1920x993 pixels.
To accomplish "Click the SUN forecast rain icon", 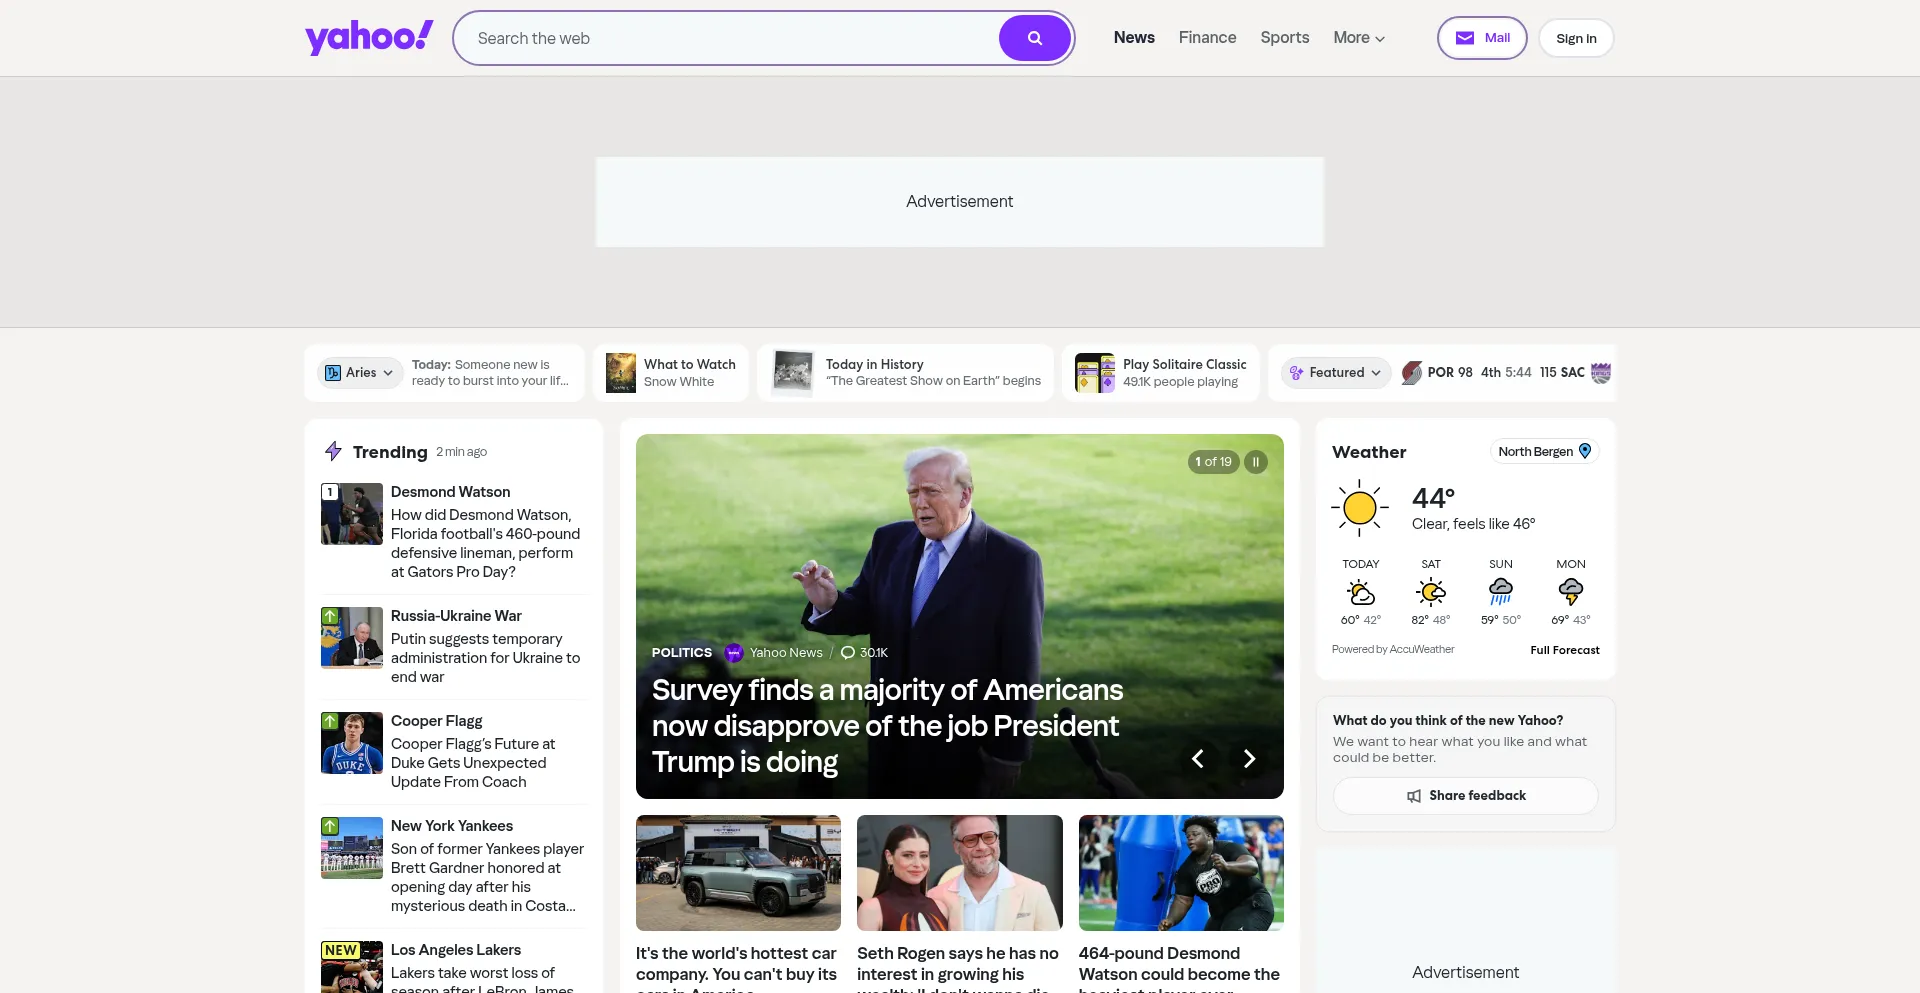I will [x=1501, y=592].
